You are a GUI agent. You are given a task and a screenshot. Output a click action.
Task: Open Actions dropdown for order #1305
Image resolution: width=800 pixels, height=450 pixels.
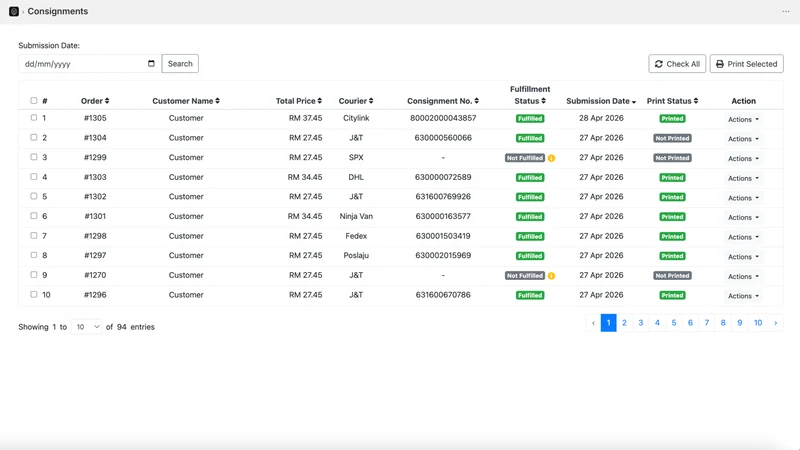click(x=743, y=119)
